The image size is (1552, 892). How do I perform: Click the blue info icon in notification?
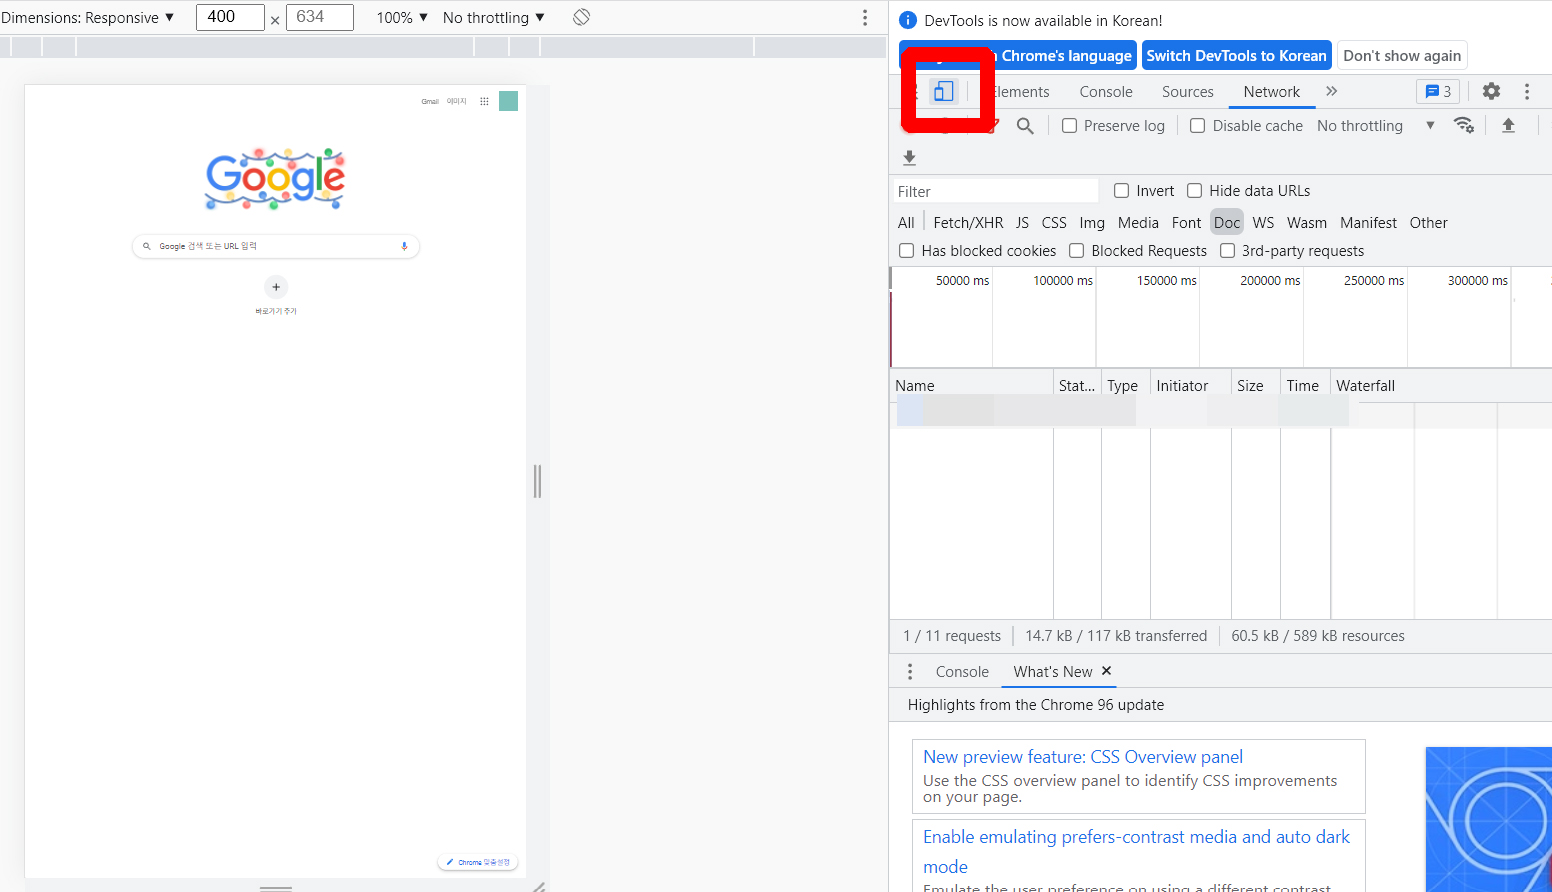pyautogui.click(x=908, y=20)
